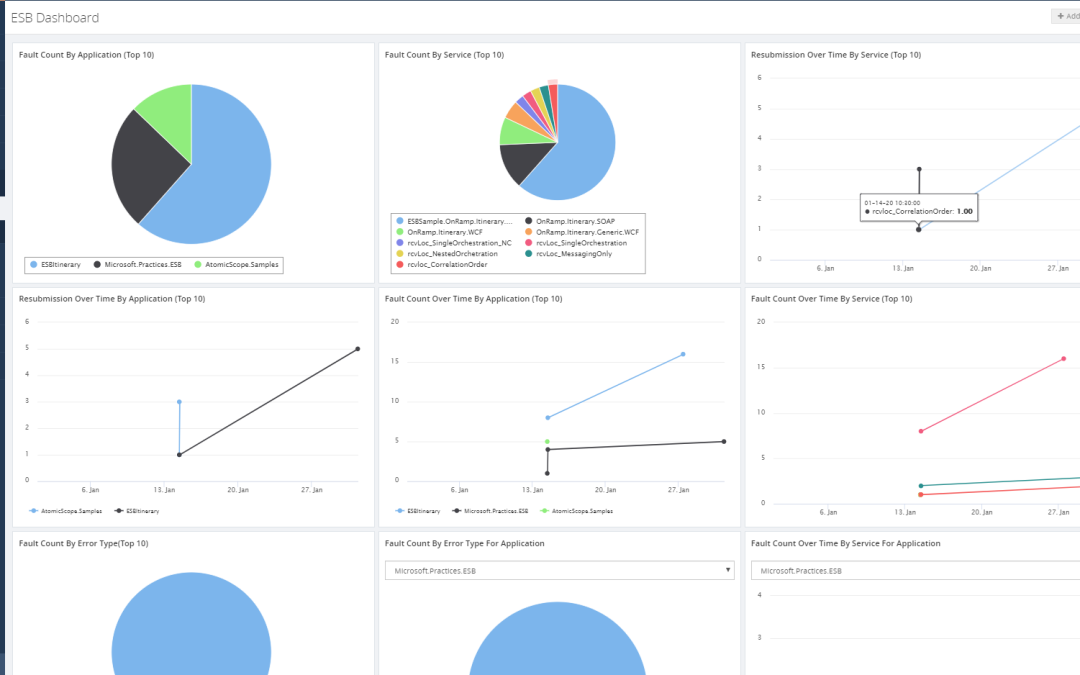Toggle AtomicScope.Samples series in resubmission line chart legend

[65, 511]
